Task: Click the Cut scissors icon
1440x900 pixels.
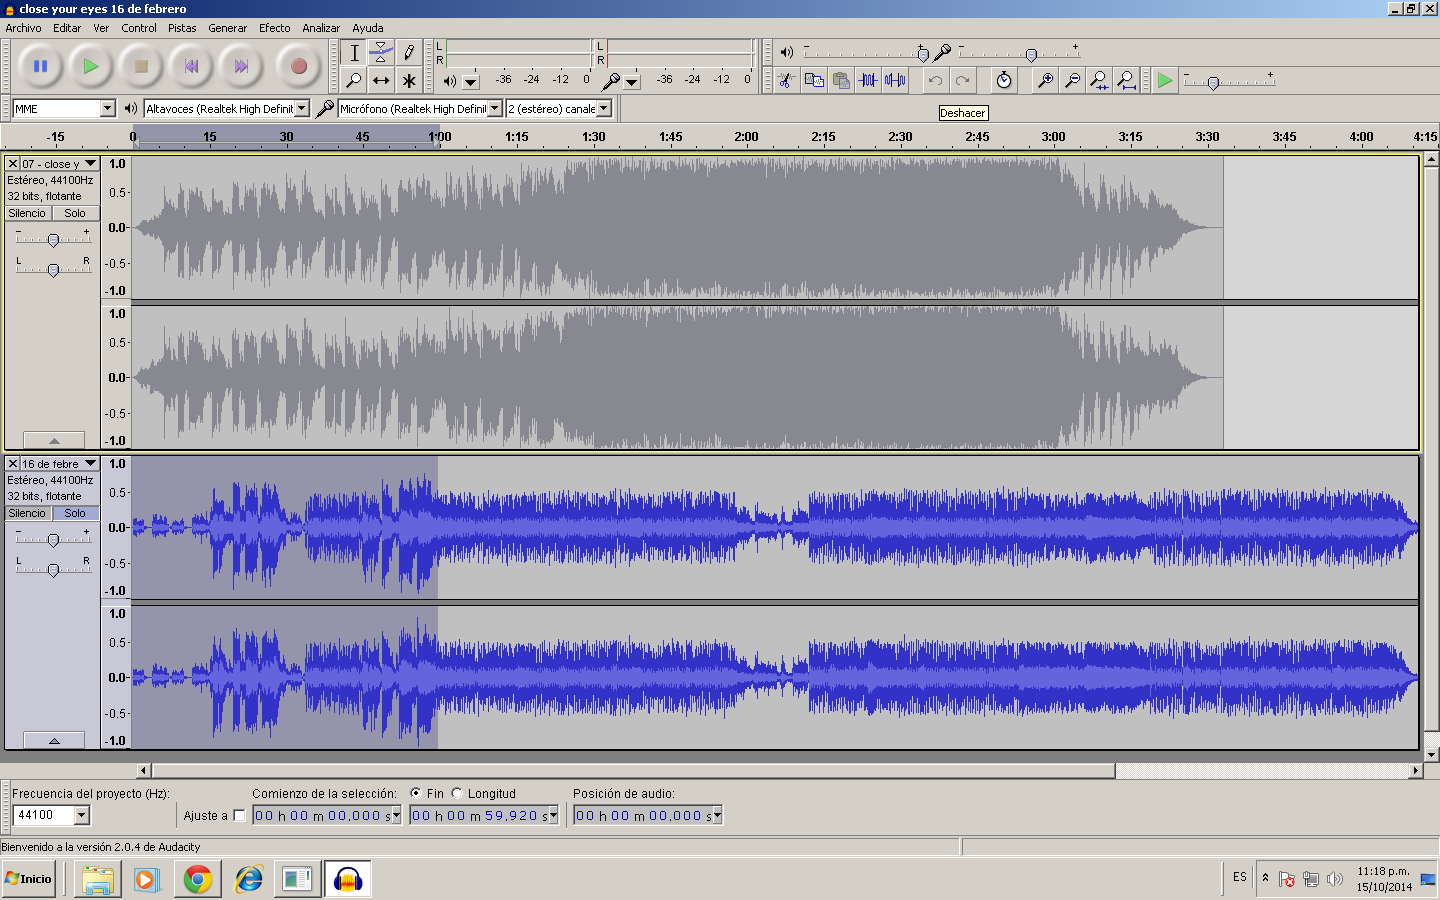Action: (786, 80)
